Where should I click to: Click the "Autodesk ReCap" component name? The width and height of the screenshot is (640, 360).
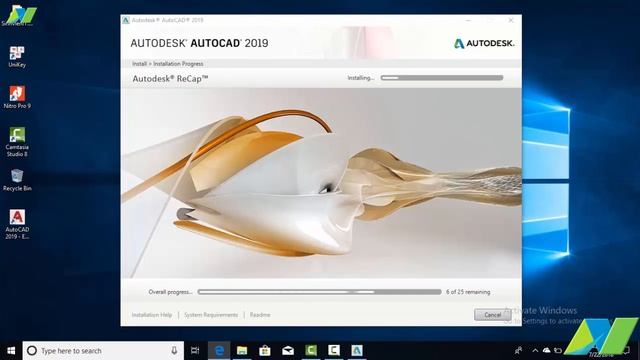(170, 79)
